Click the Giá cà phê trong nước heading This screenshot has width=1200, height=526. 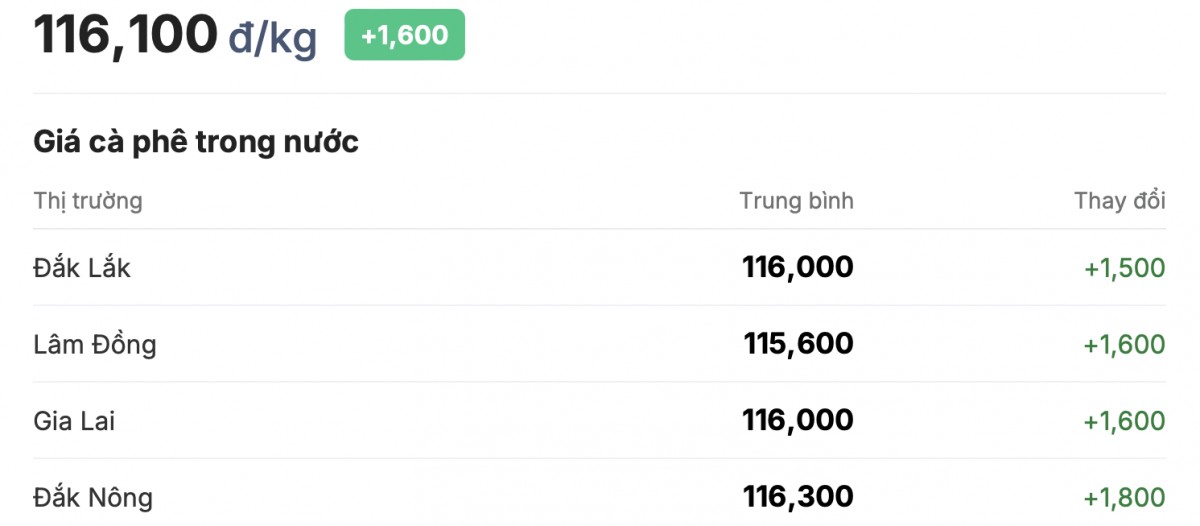[x=196, y=142]
